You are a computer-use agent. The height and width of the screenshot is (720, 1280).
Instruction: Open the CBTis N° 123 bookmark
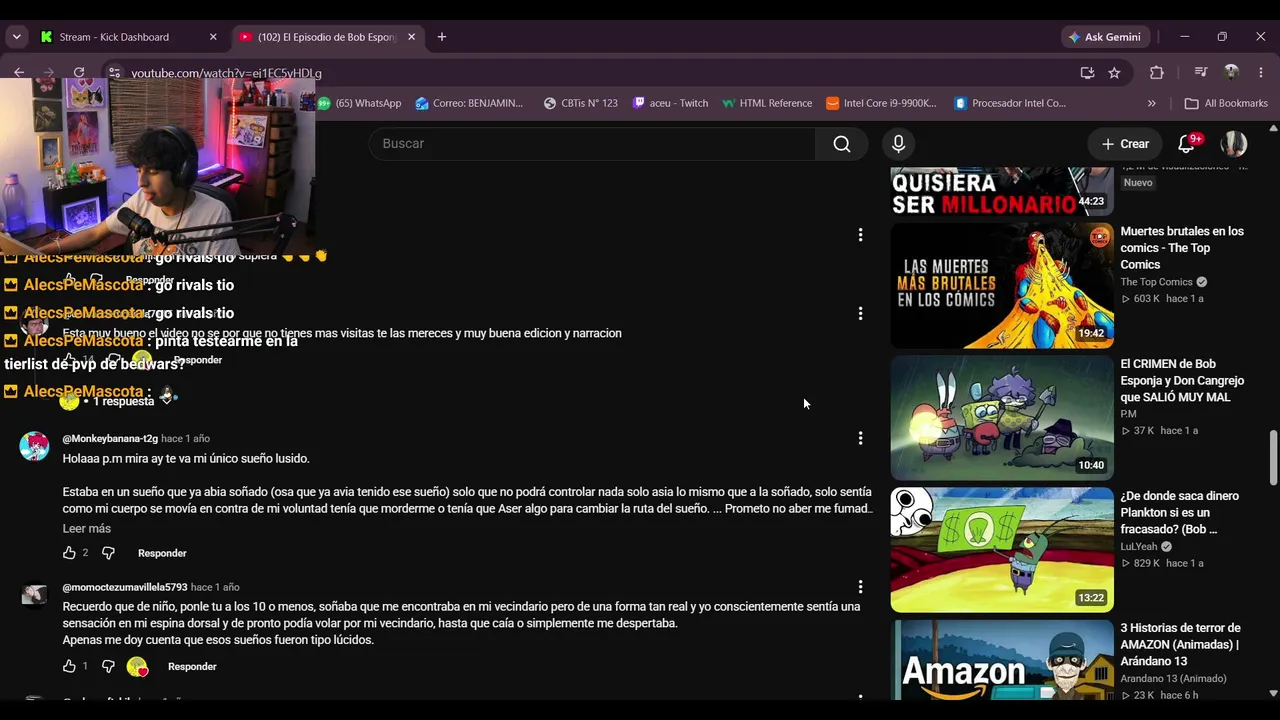[580, 103]
